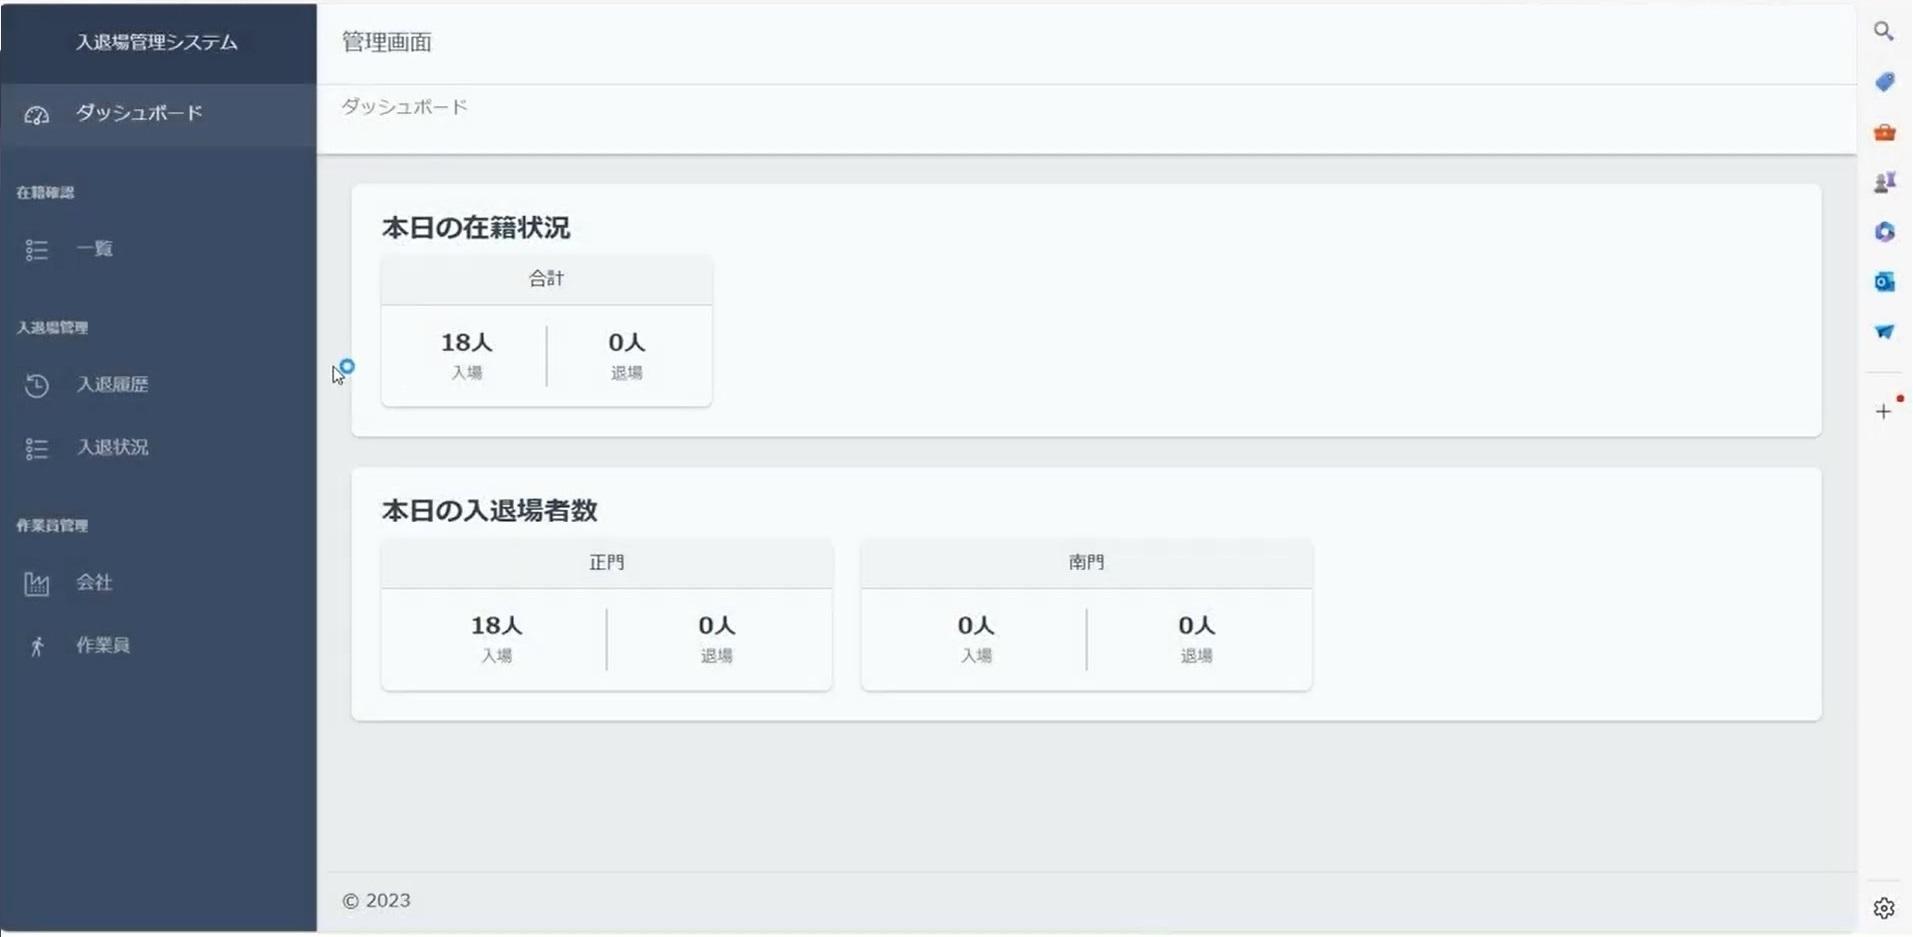Click the blue tag shopping icon

(x=1884, y=81)
